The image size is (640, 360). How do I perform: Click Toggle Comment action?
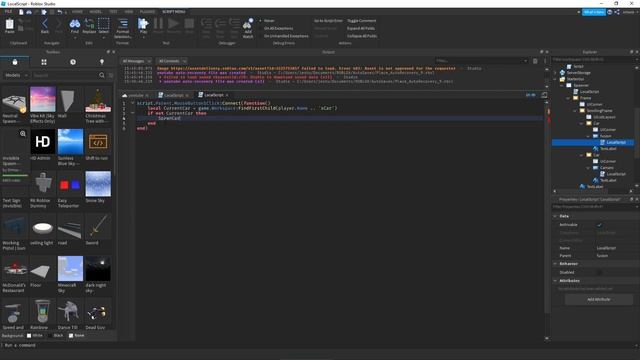(362, 20)
